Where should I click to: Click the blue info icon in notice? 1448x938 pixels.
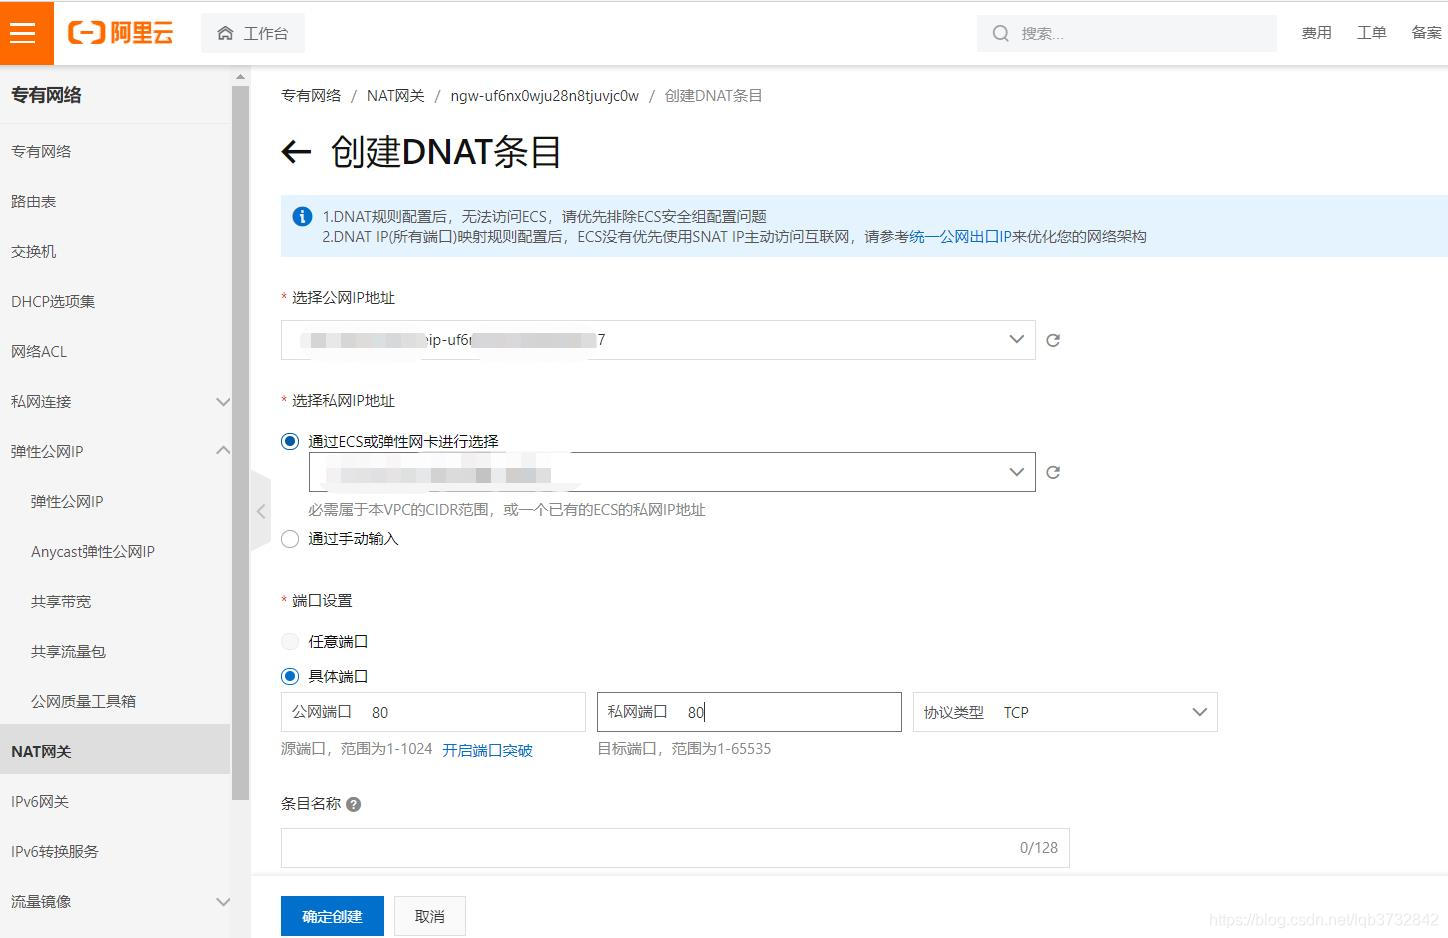(301, 216)
